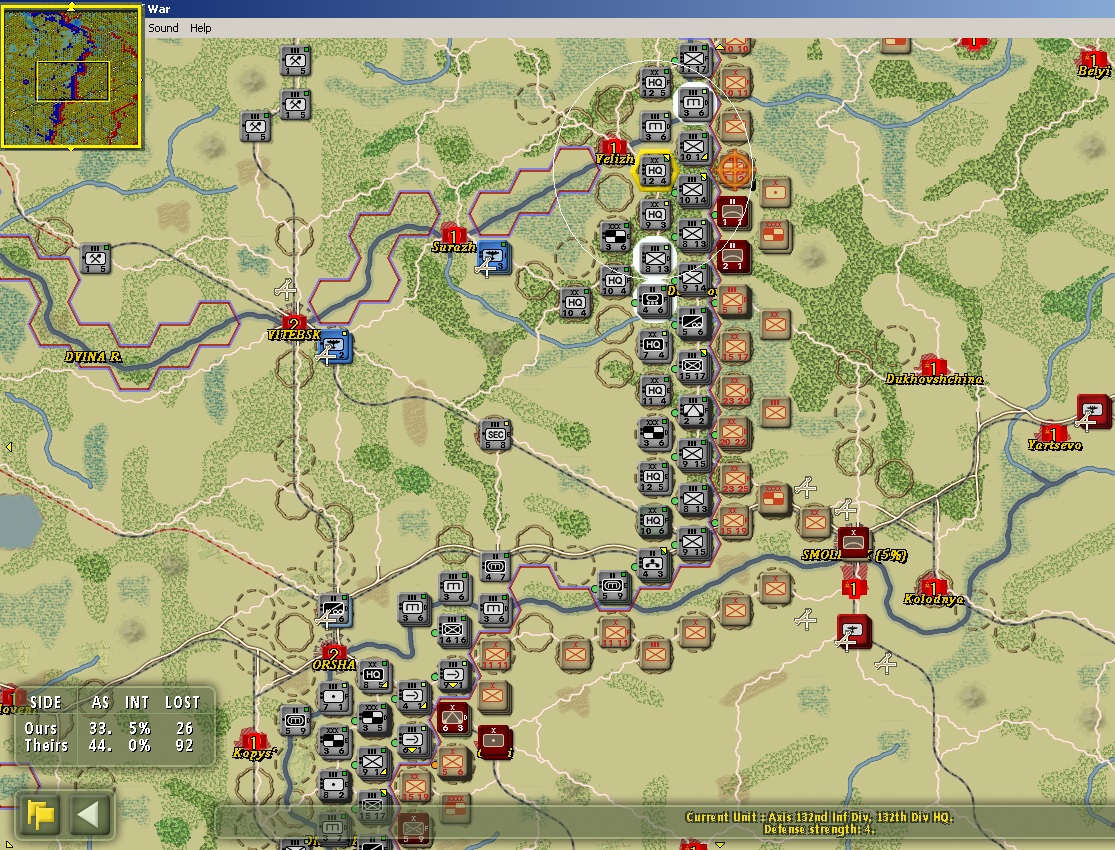This screenshot has height=850, width=1115.
Task: Click the "DVINA R." river label
Action: coord(93,356)
